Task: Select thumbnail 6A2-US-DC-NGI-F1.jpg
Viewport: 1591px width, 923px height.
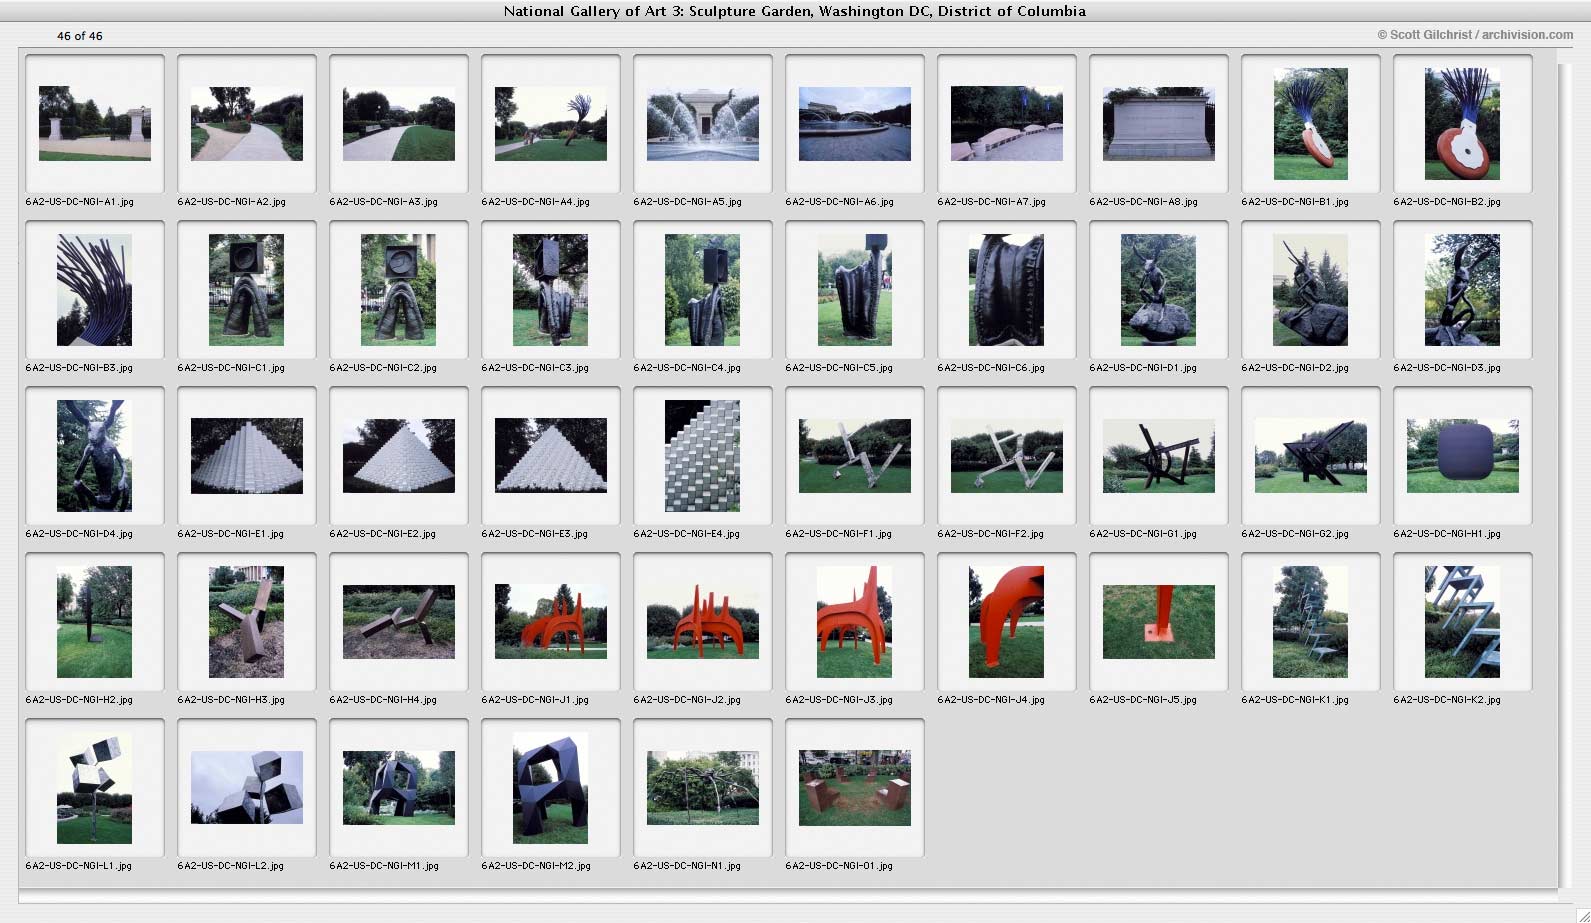Action: click(x=855, y=456)
